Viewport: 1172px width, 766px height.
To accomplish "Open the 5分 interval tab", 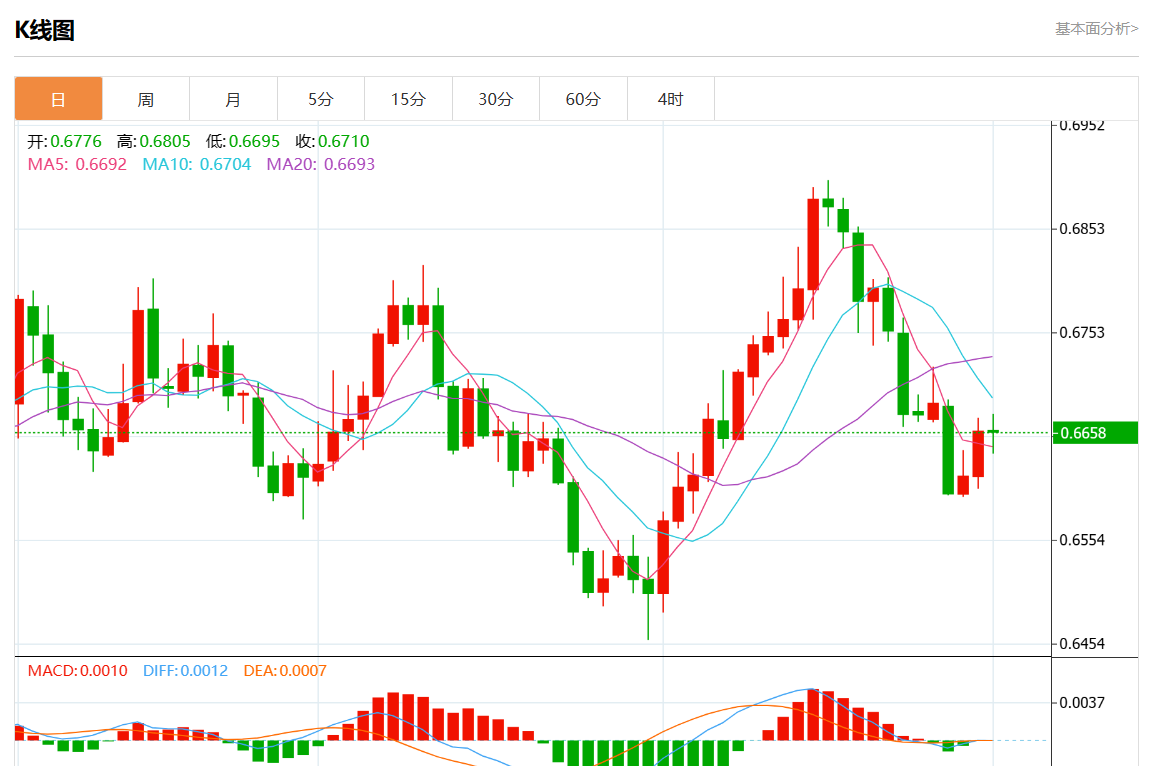I will [x=321, y=99].
